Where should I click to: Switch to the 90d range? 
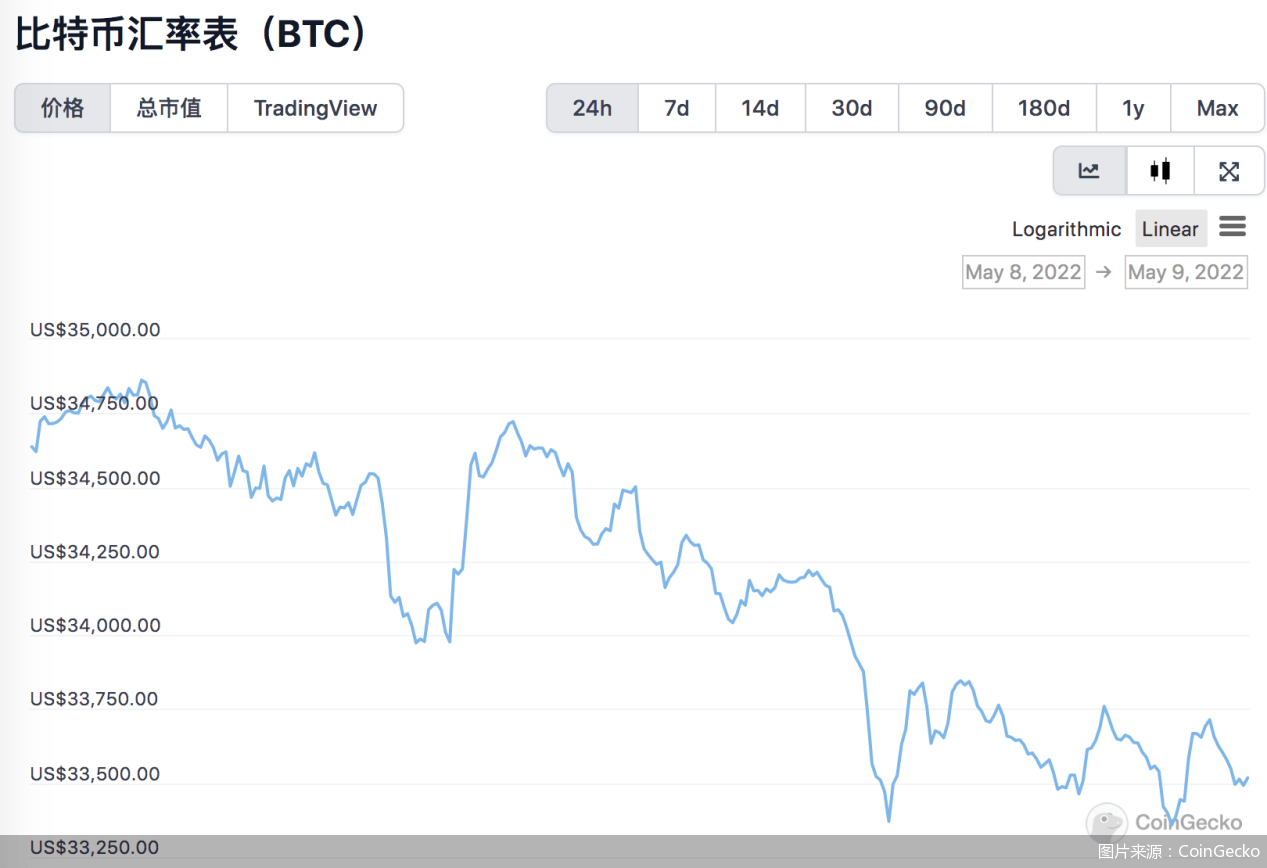[x=945, y=108]
